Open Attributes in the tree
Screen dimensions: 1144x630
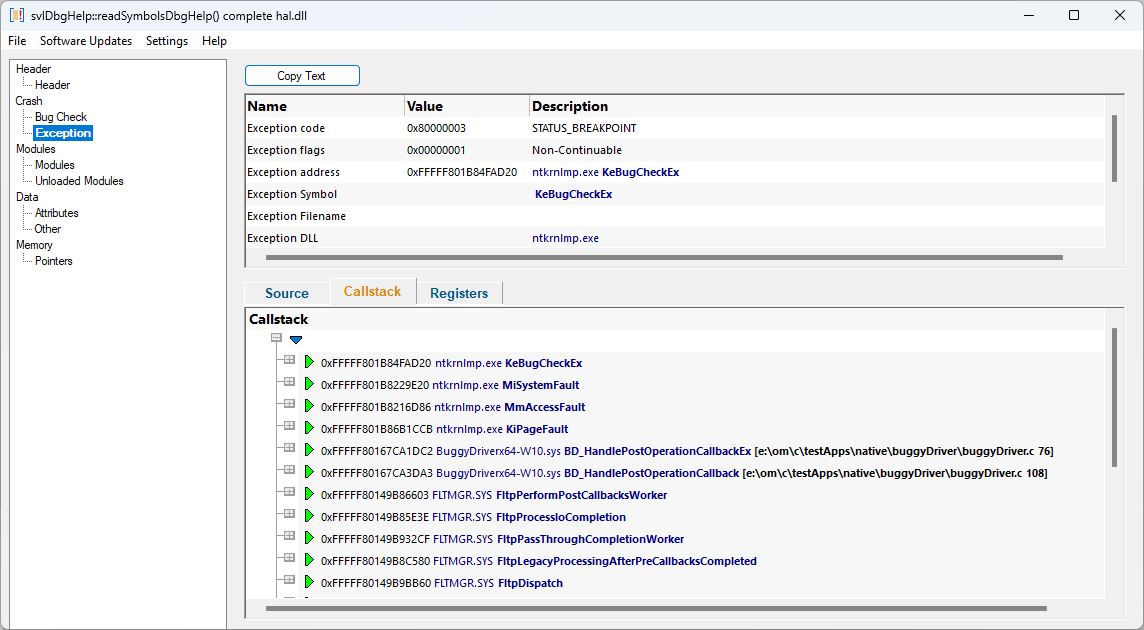coord(57,213)
